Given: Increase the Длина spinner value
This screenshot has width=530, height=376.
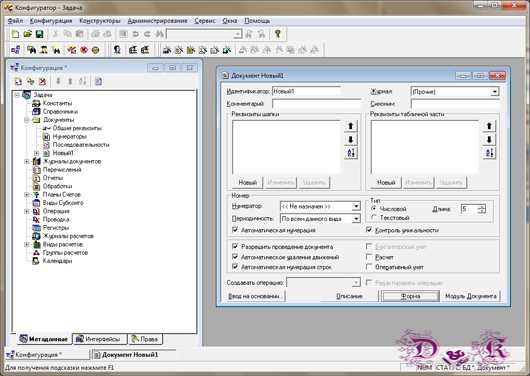Looking at the screenshot, I should pyautogui.click(x=482, y=207).
